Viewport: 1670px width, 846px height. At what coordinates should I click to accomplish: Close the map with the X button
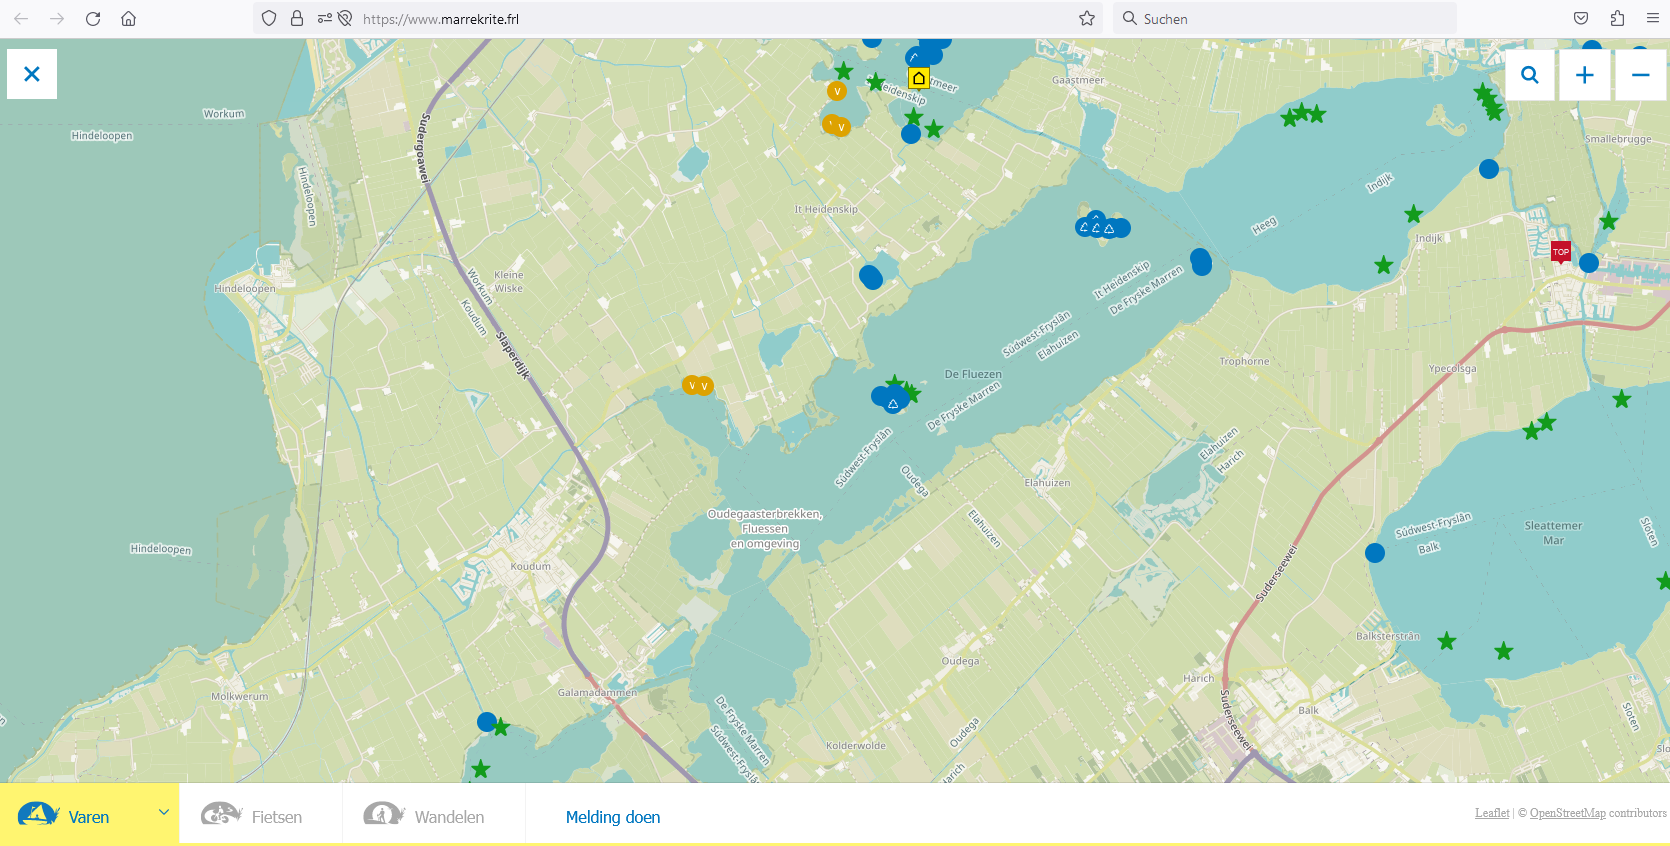(32, 74)
